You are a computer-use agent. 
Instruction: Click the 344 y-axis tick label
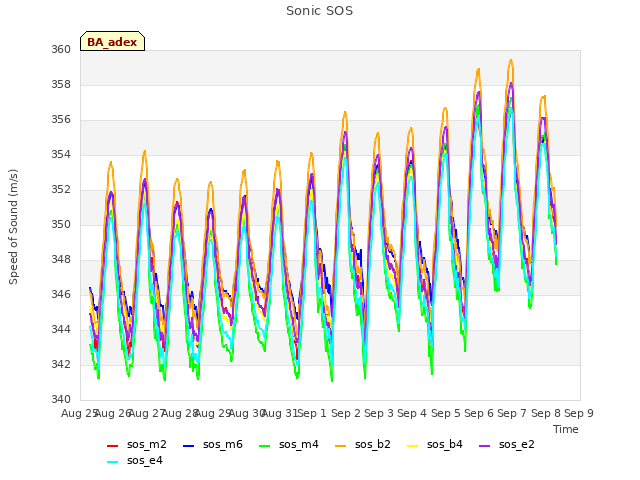pyautogui.click(x=61, y=329)
